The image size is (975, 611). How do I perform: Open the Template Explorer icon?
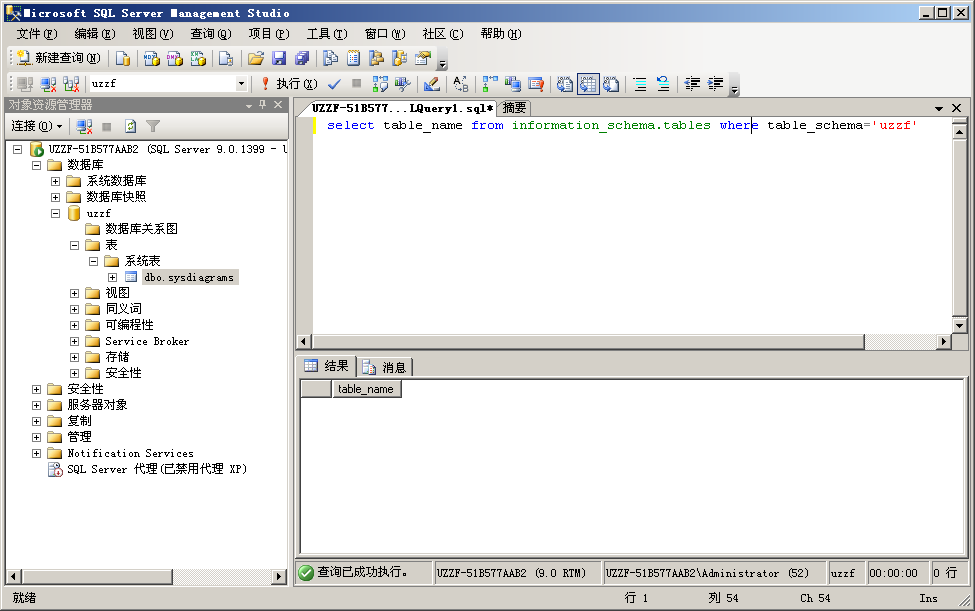tap(399, 58)
